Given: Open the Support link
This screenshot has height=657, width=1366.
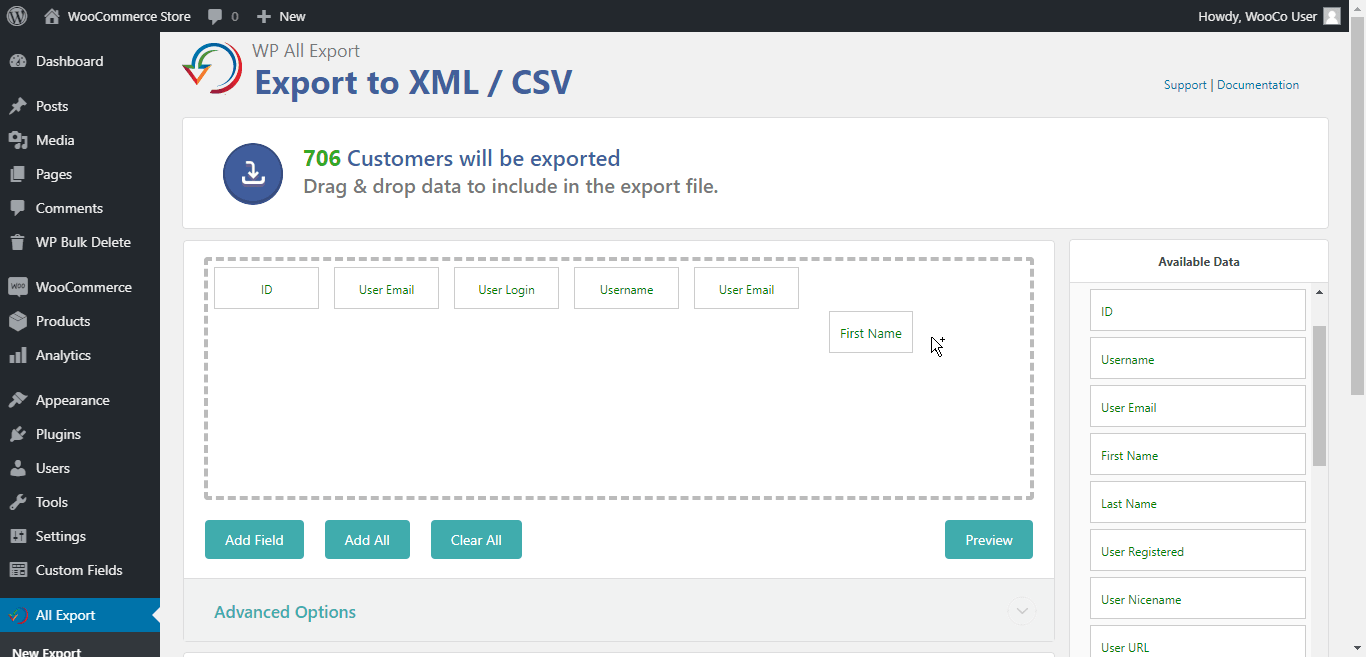Looking at the screenshot, I should point(1185,85).
